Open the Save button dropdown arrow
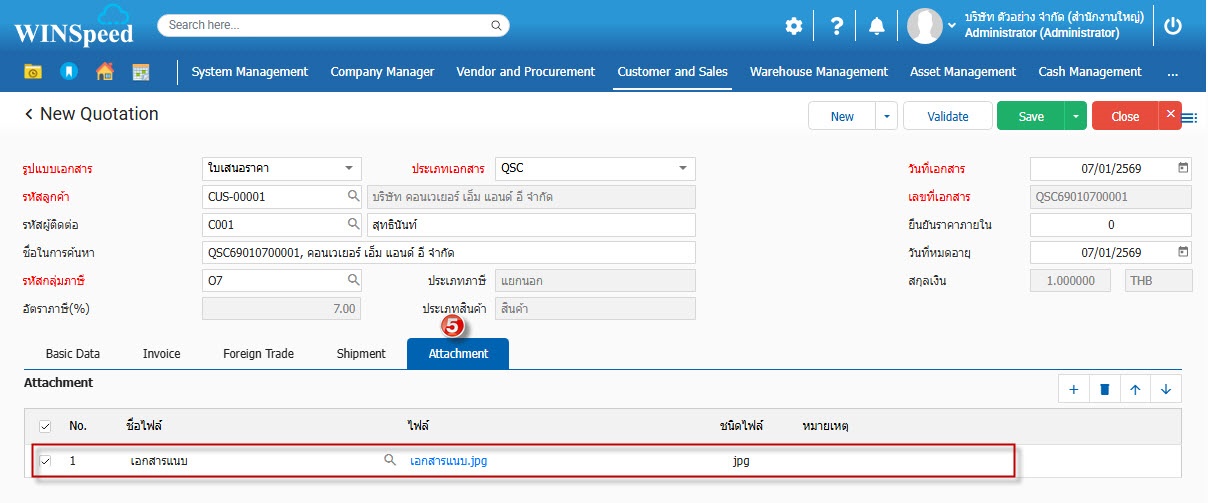This screenshot has height=503, width=1208. coord(1075,116)
